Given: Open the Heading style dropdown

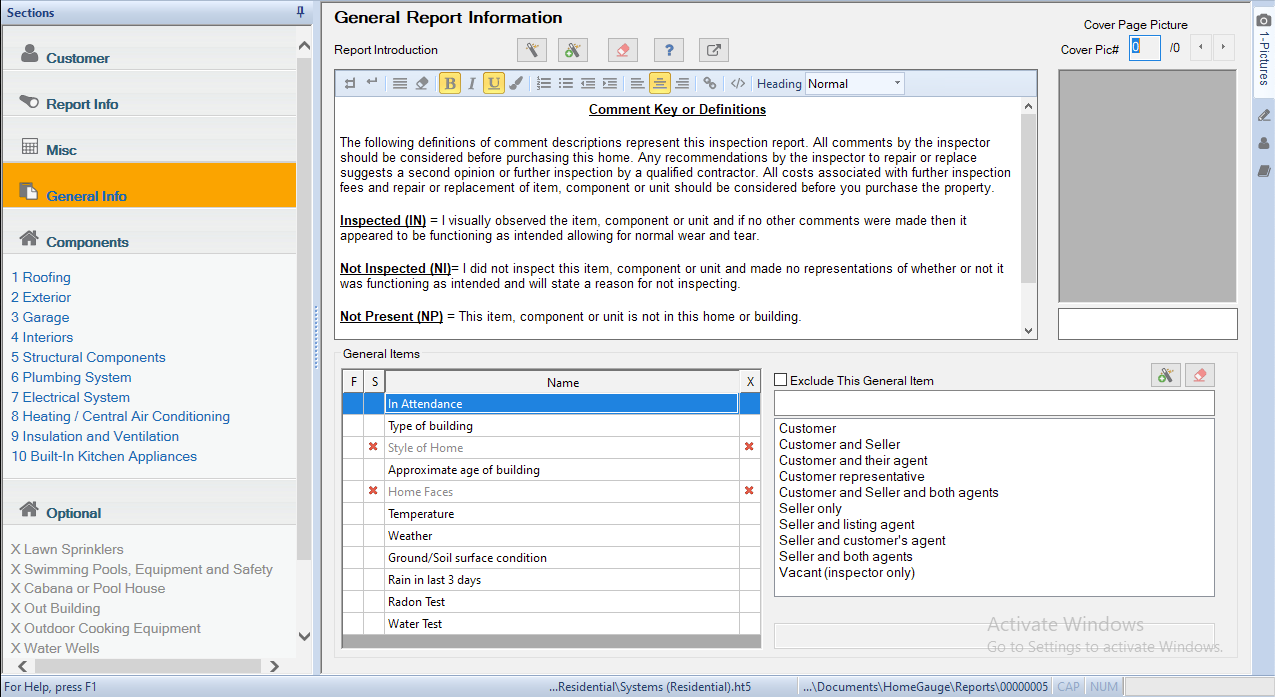Looking at the screenshot, I should (x=855, y=84).
